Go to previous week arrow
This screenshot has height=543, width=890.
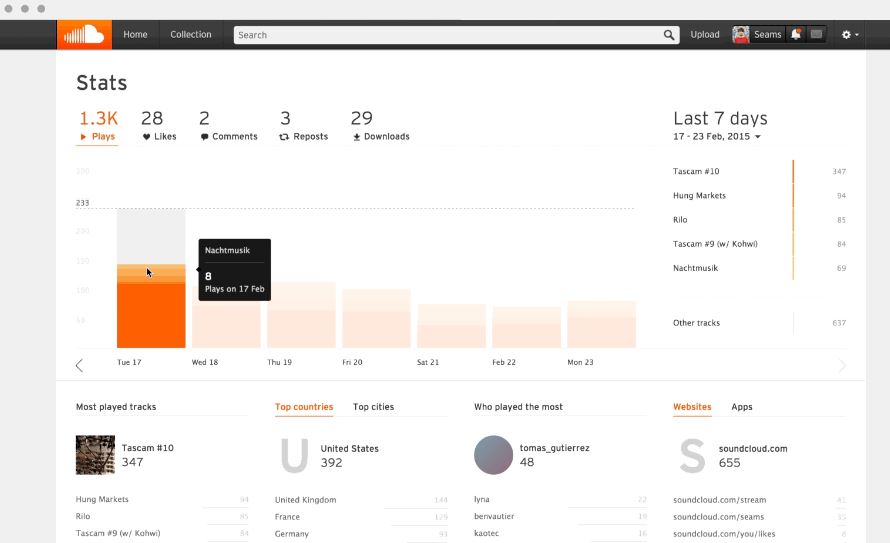[x=79, y=365]
